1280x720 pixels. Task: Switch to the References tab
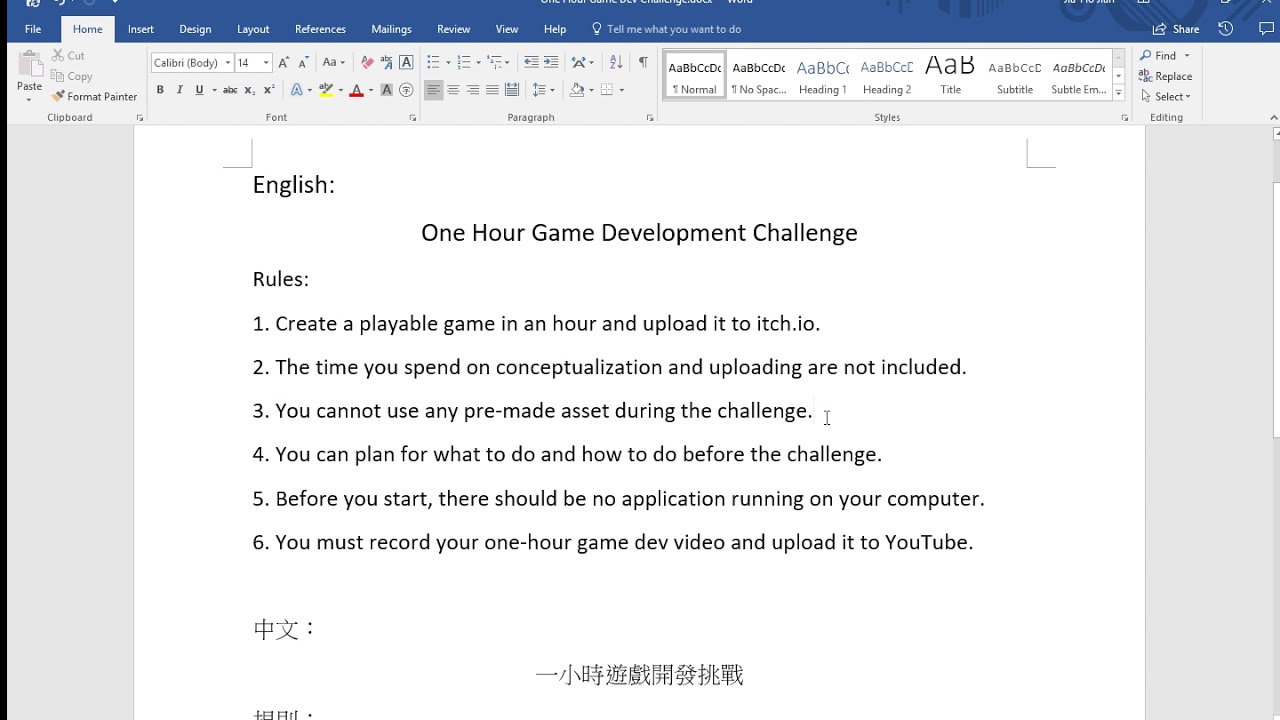pos(320,29)
